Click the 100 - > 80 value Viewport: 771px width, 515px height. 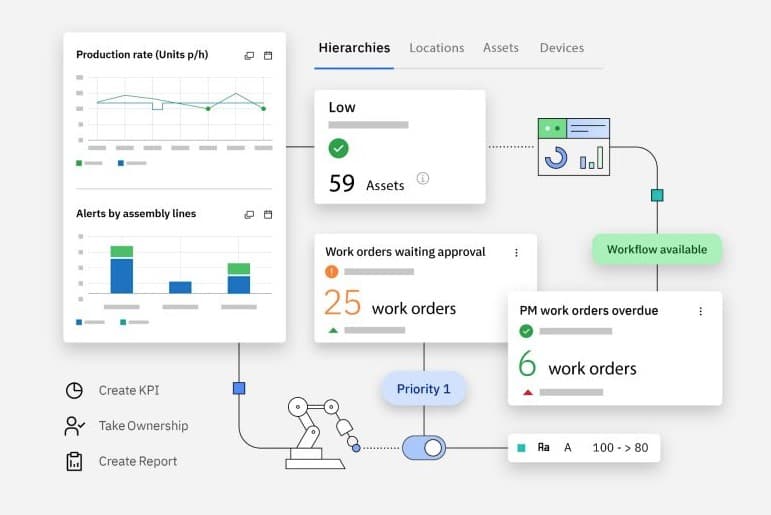point(620,448)
